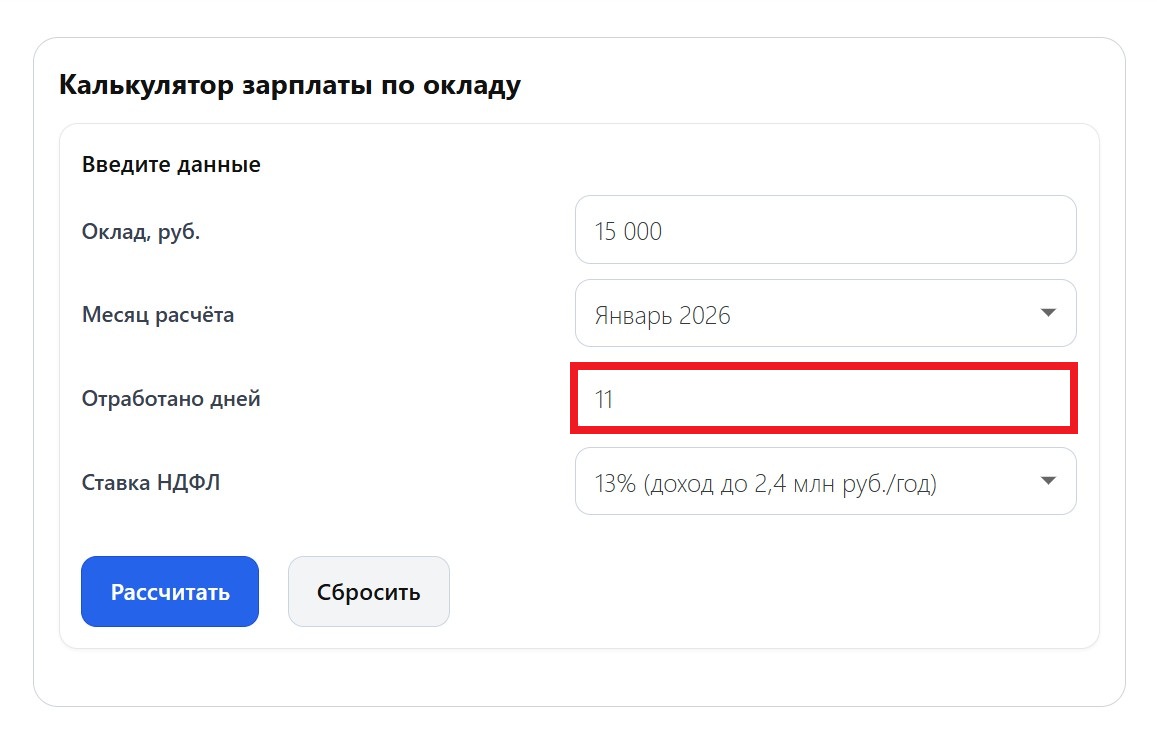Click the Отработано дней label
The image size is (1157, 741).
pyautogui.click(x=171, y=398)
